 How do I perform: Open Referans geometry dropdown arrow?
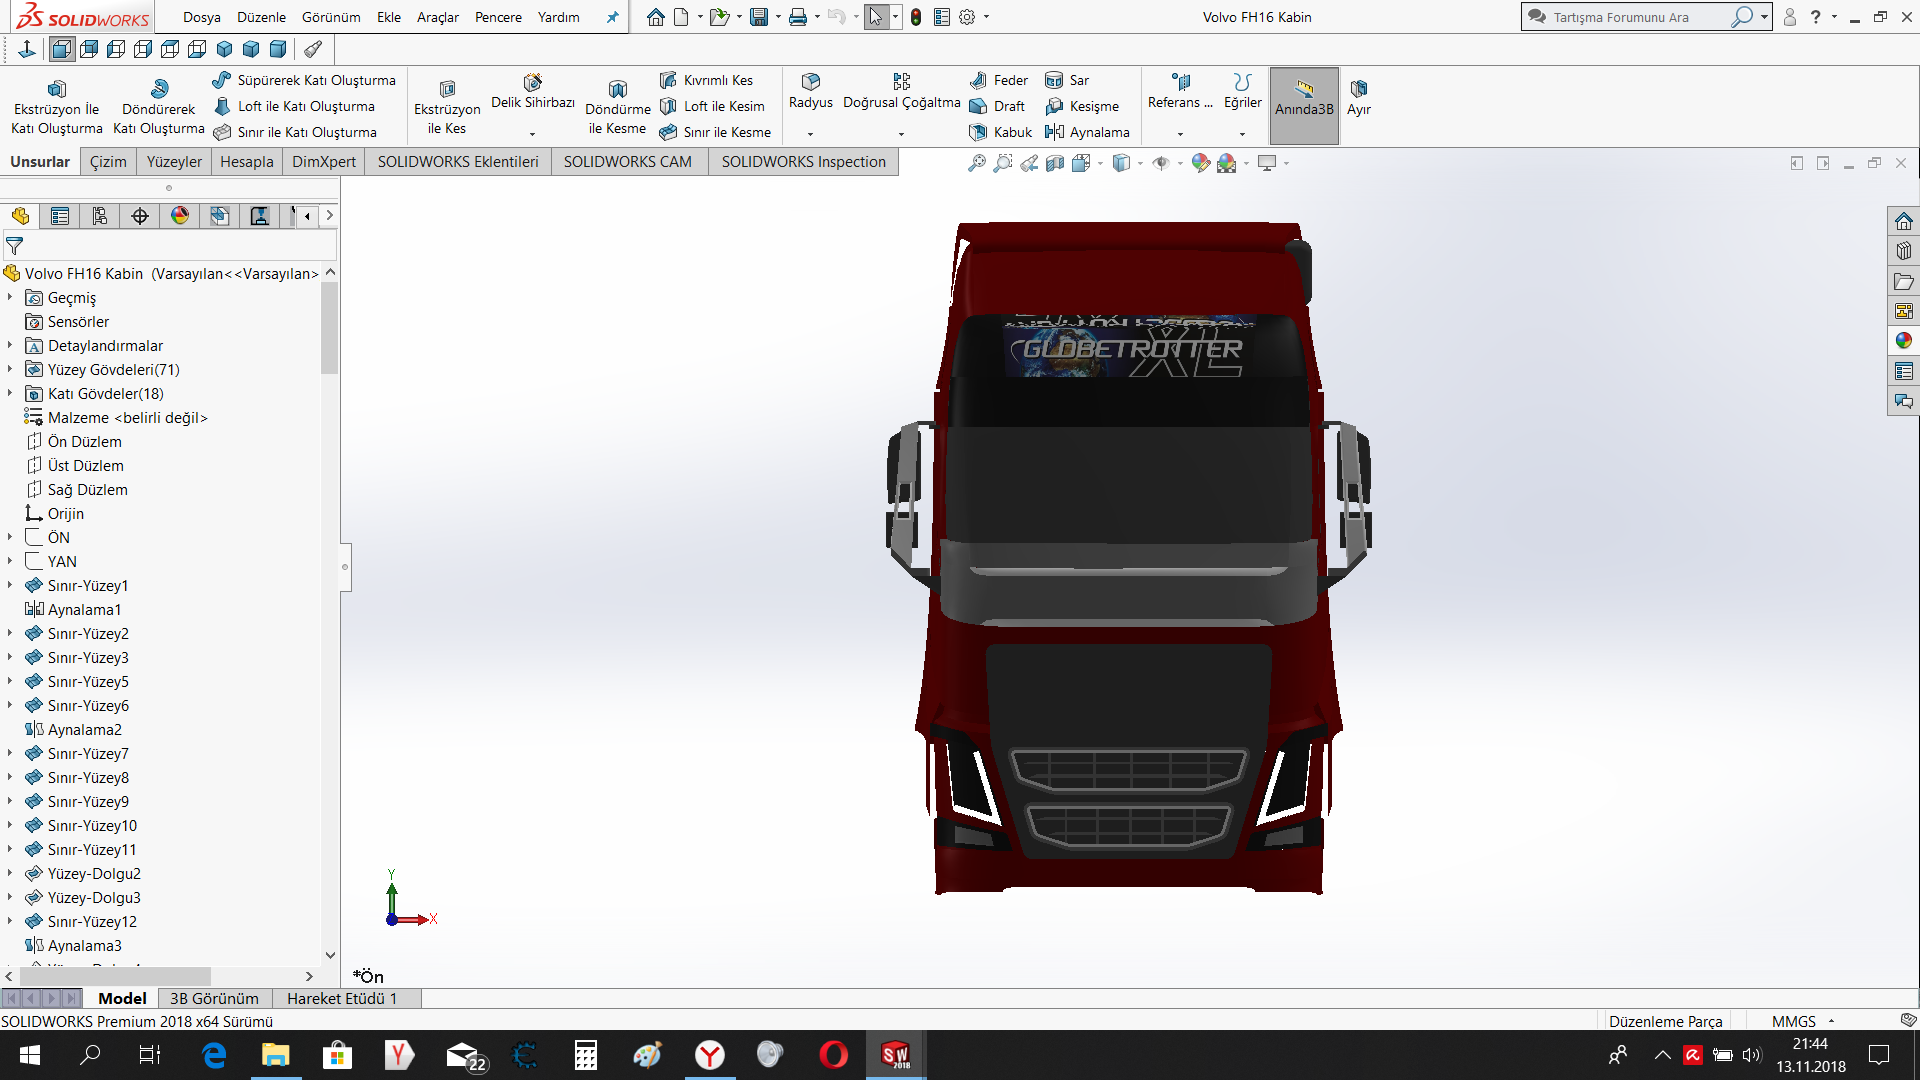click(1180, 134)
